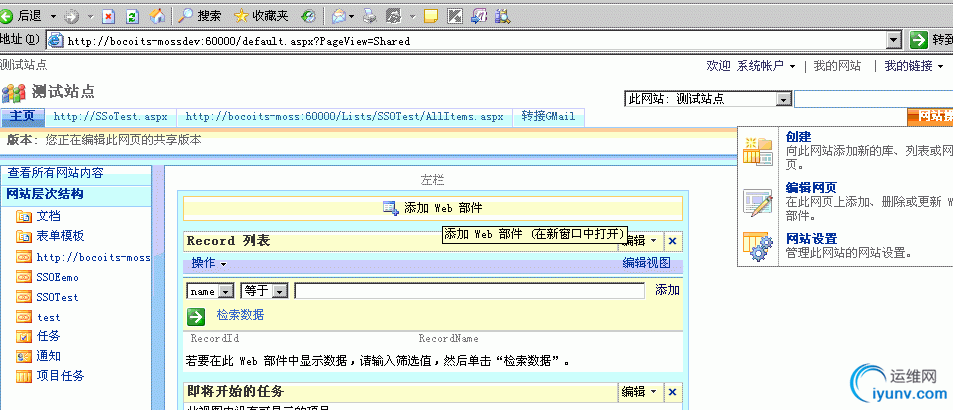953x410 pixels.
Task: Choose 网站设置 in site actions menu
Action: click(811, 238)
